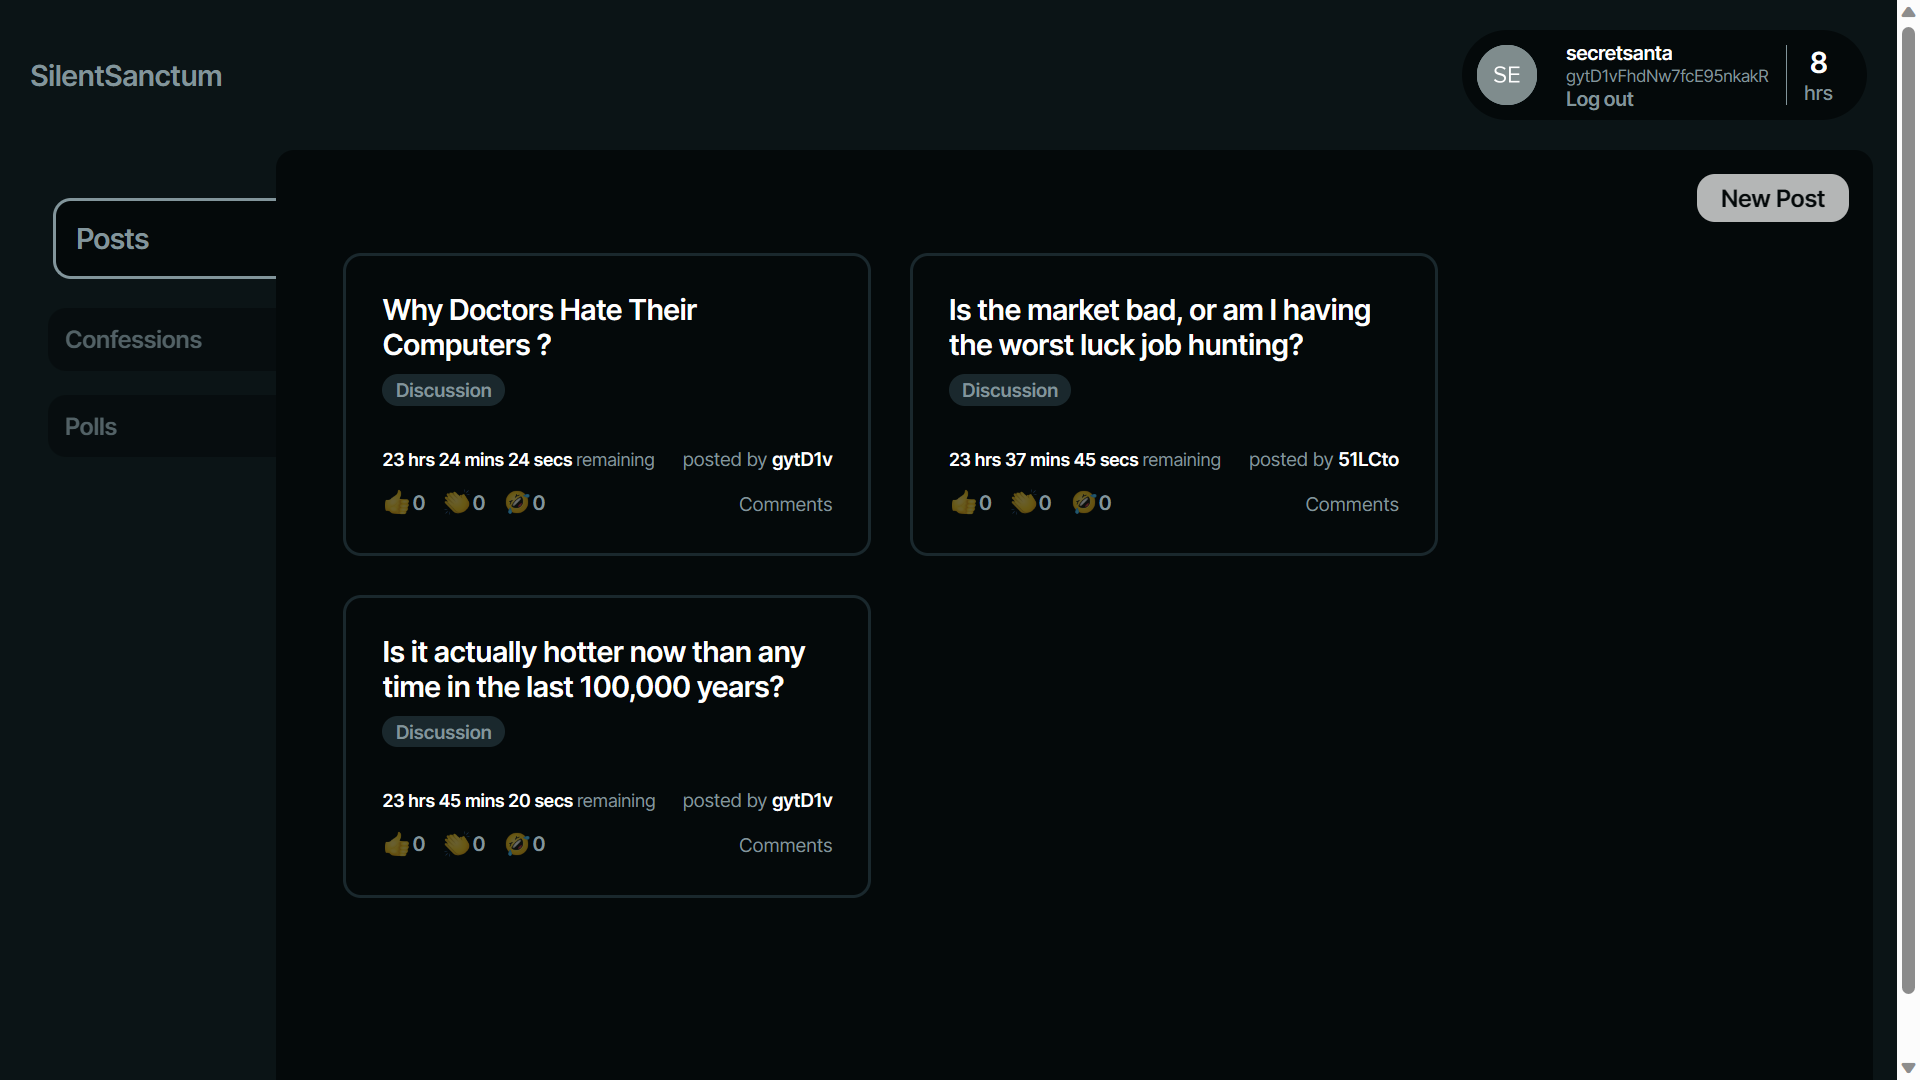Open Comments on Doctors Hate Computers post
This screenshot has height=1080, width=1920.
(x=785, y=505)
